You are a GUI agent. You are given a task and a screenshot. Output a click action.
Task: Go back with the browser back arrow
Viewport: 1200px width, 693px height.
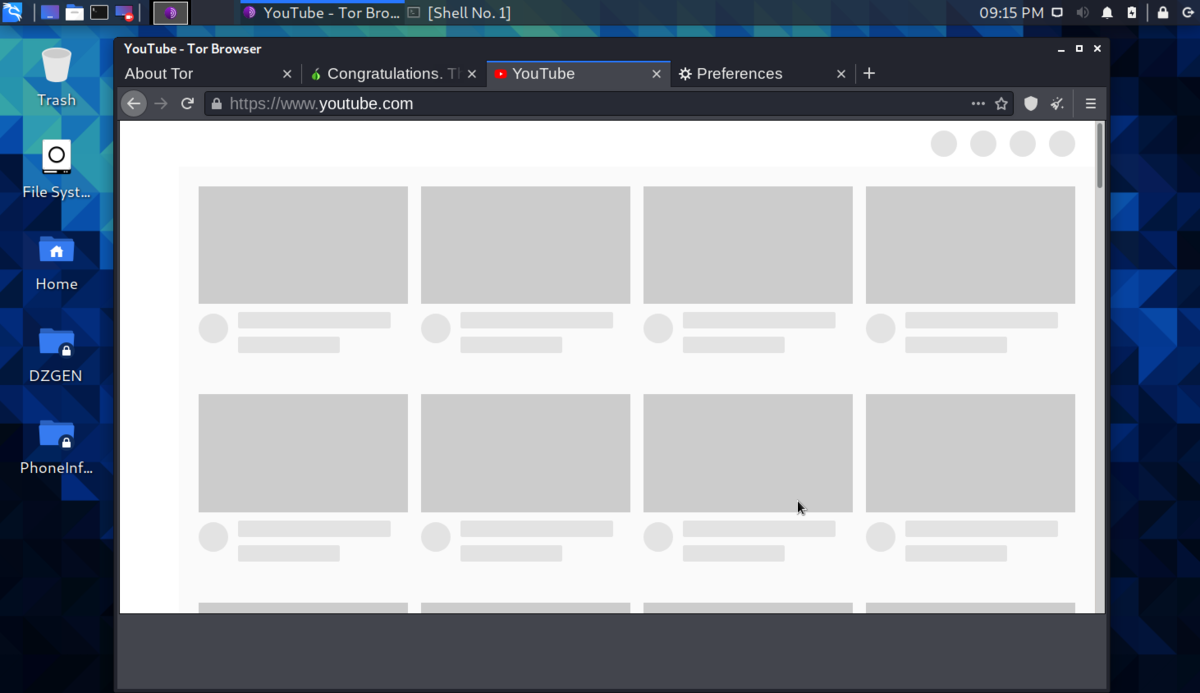tap(134, 104)
